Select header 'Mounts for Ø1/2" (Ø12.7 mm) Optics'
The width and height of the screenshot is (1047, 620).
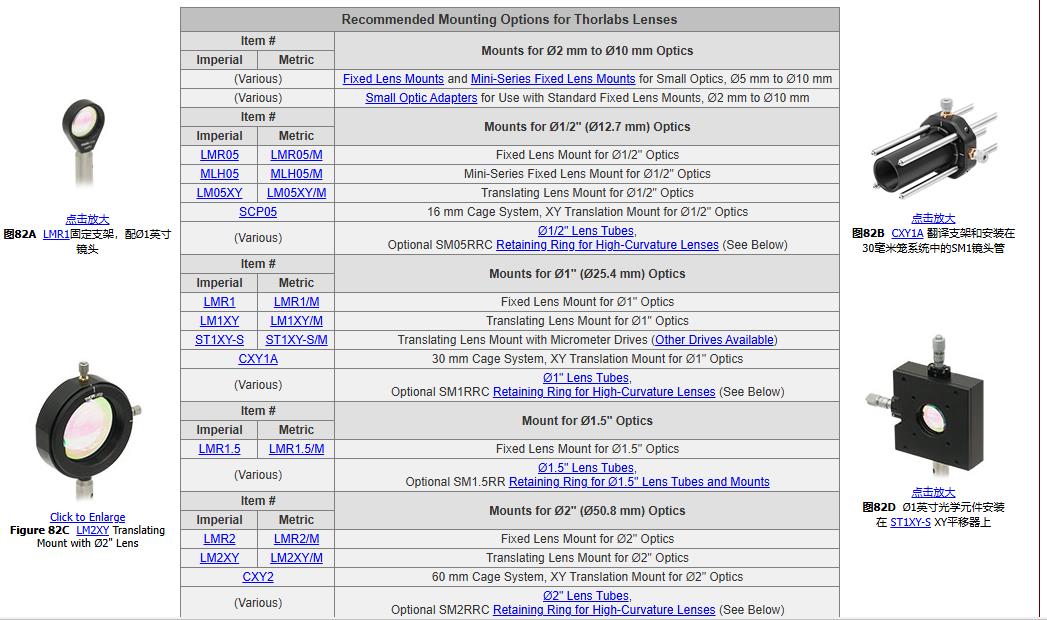point(587,127)
